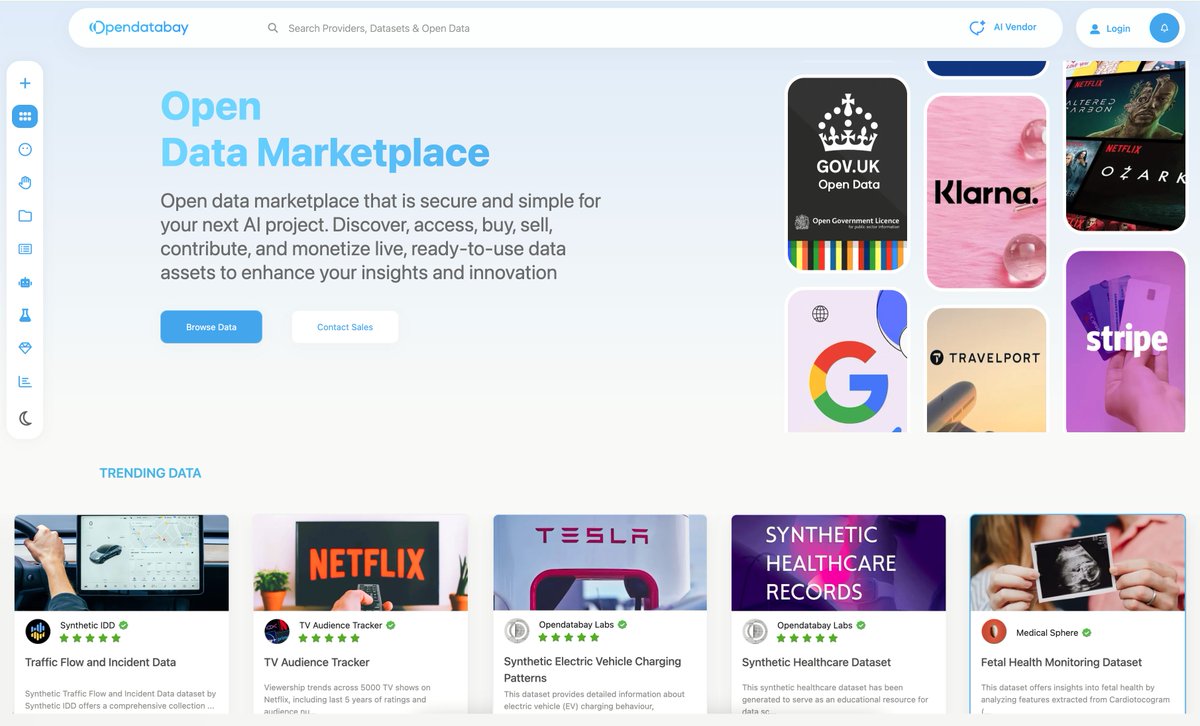Open the face icon in sidebar

pos(25,149)
